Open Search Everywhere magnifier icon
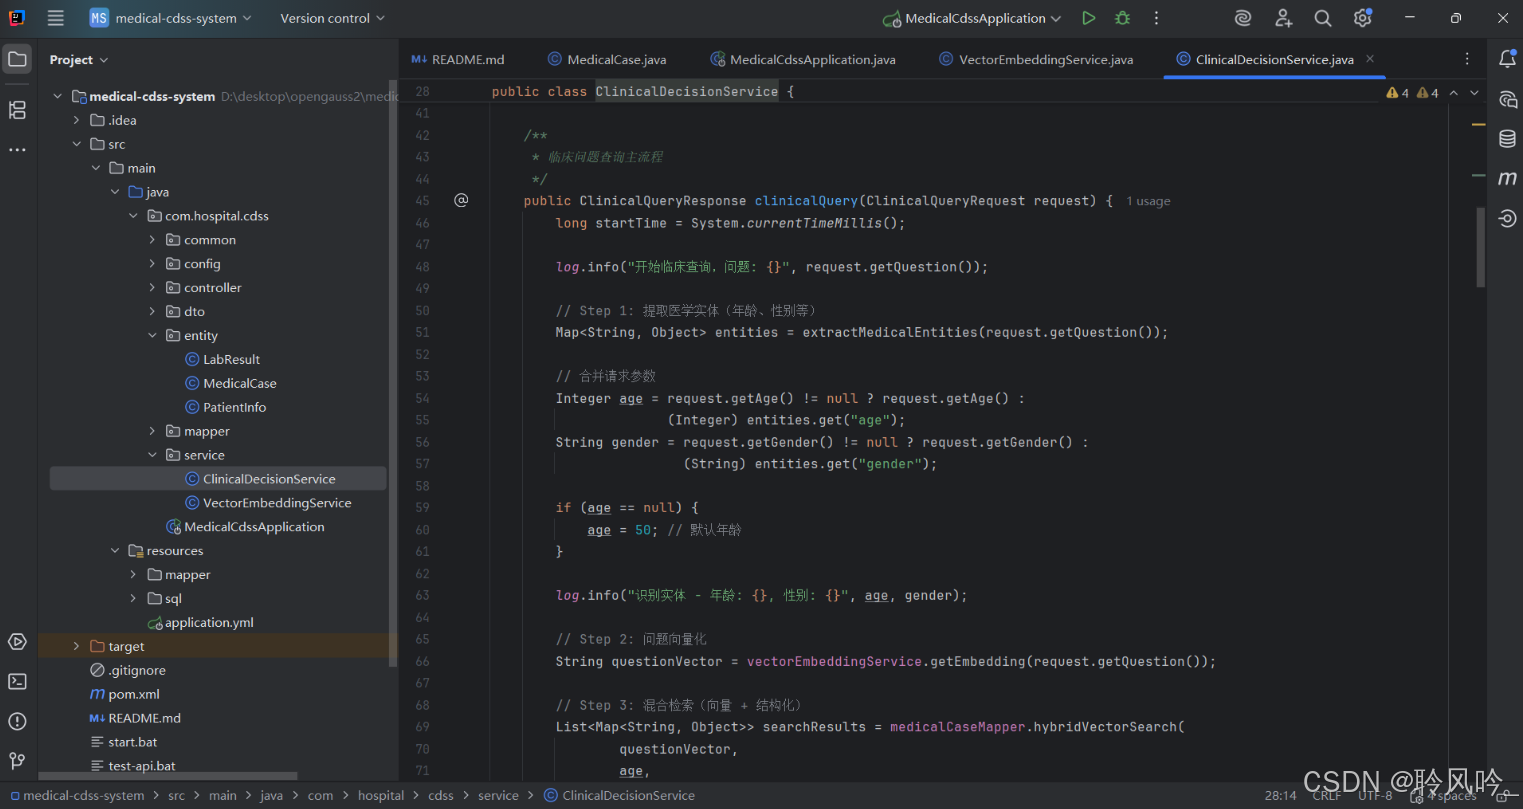The image size is (1523, 809). click(1322, 18)
